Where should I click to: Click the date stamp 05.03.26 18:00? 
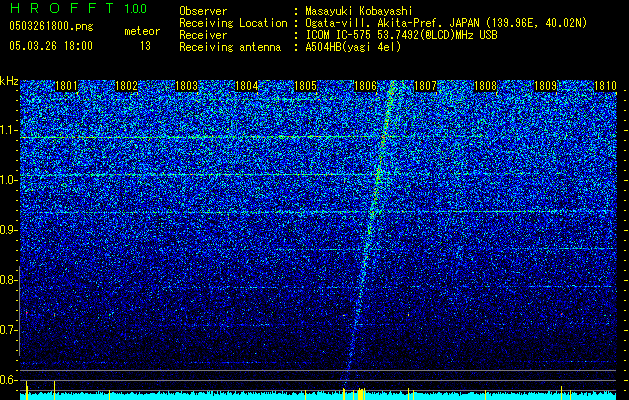51,46
